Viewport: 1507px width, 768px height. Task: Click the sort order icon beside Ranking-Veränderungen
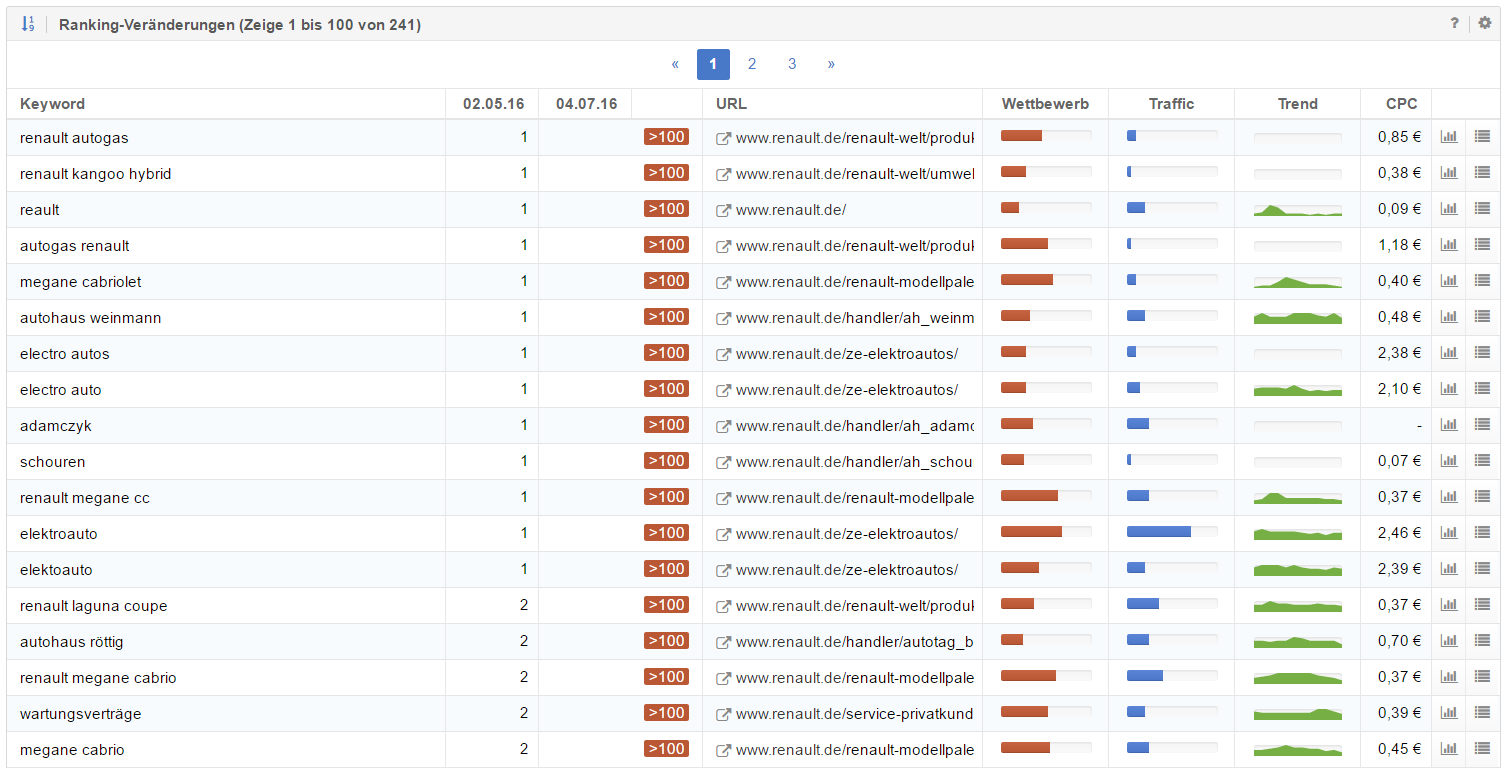[x=28, y=24]
